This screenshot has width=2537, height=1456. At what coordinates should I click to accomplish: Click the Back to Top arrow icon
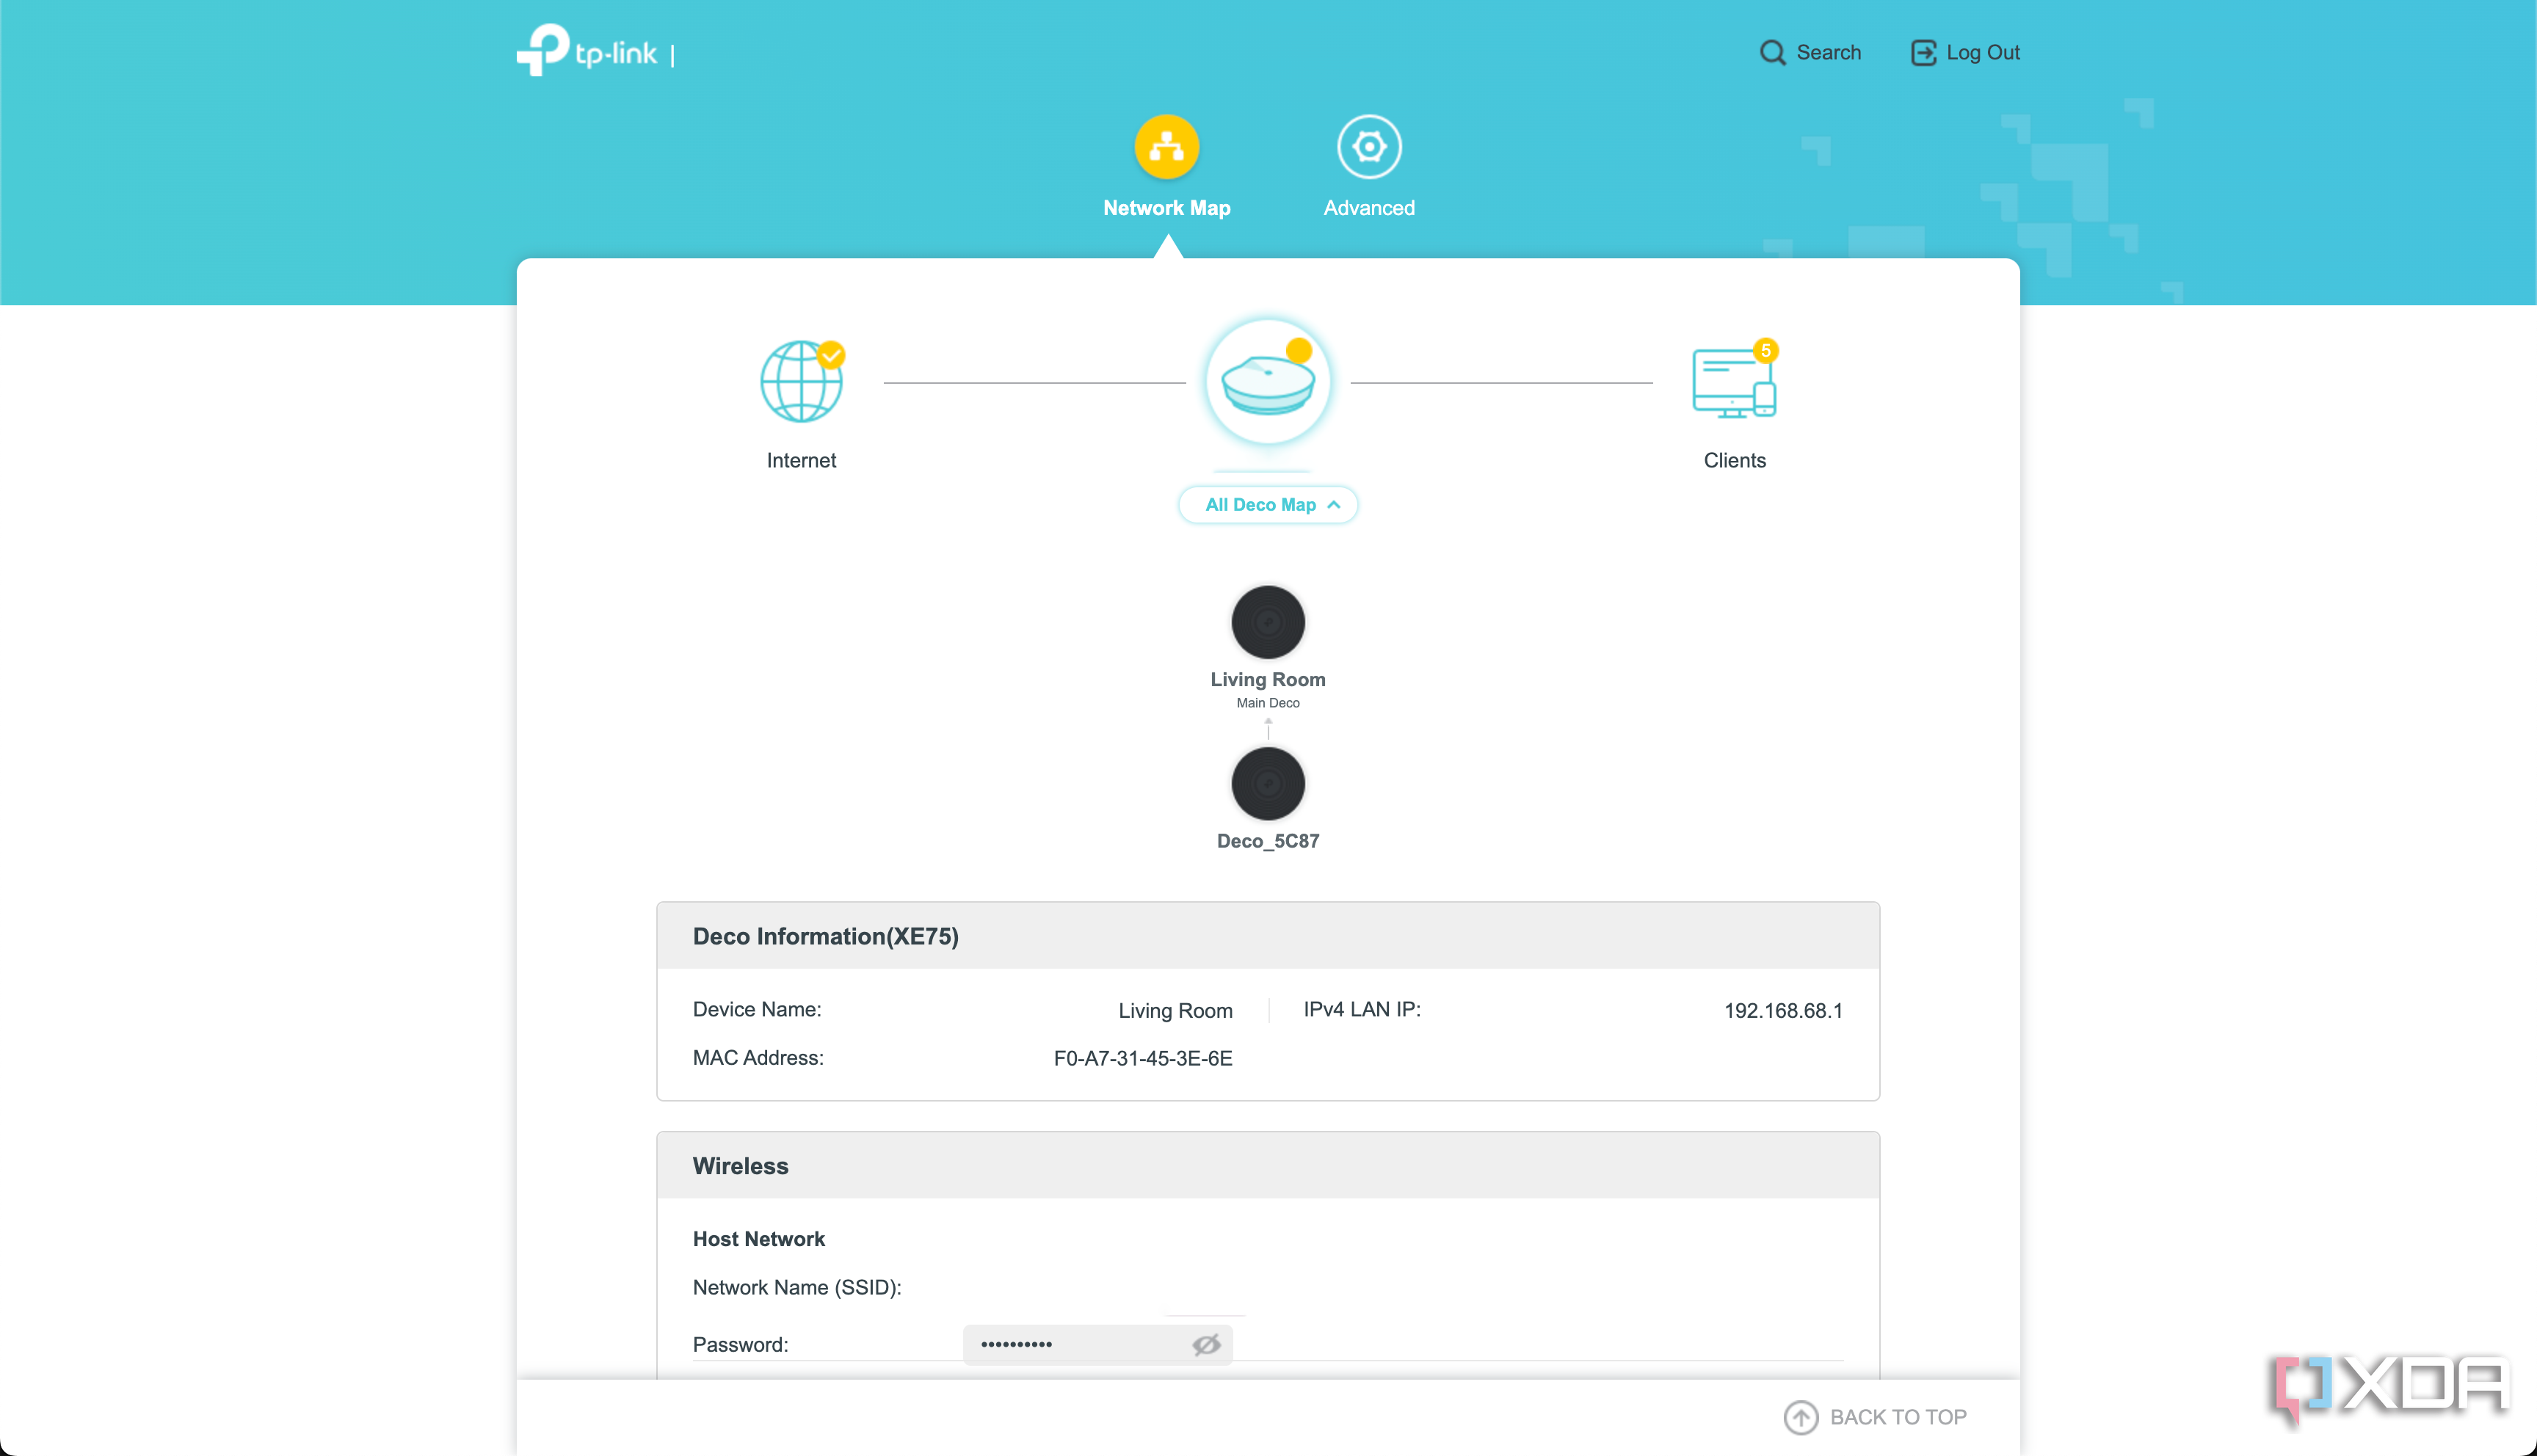coord(1800,1417)
